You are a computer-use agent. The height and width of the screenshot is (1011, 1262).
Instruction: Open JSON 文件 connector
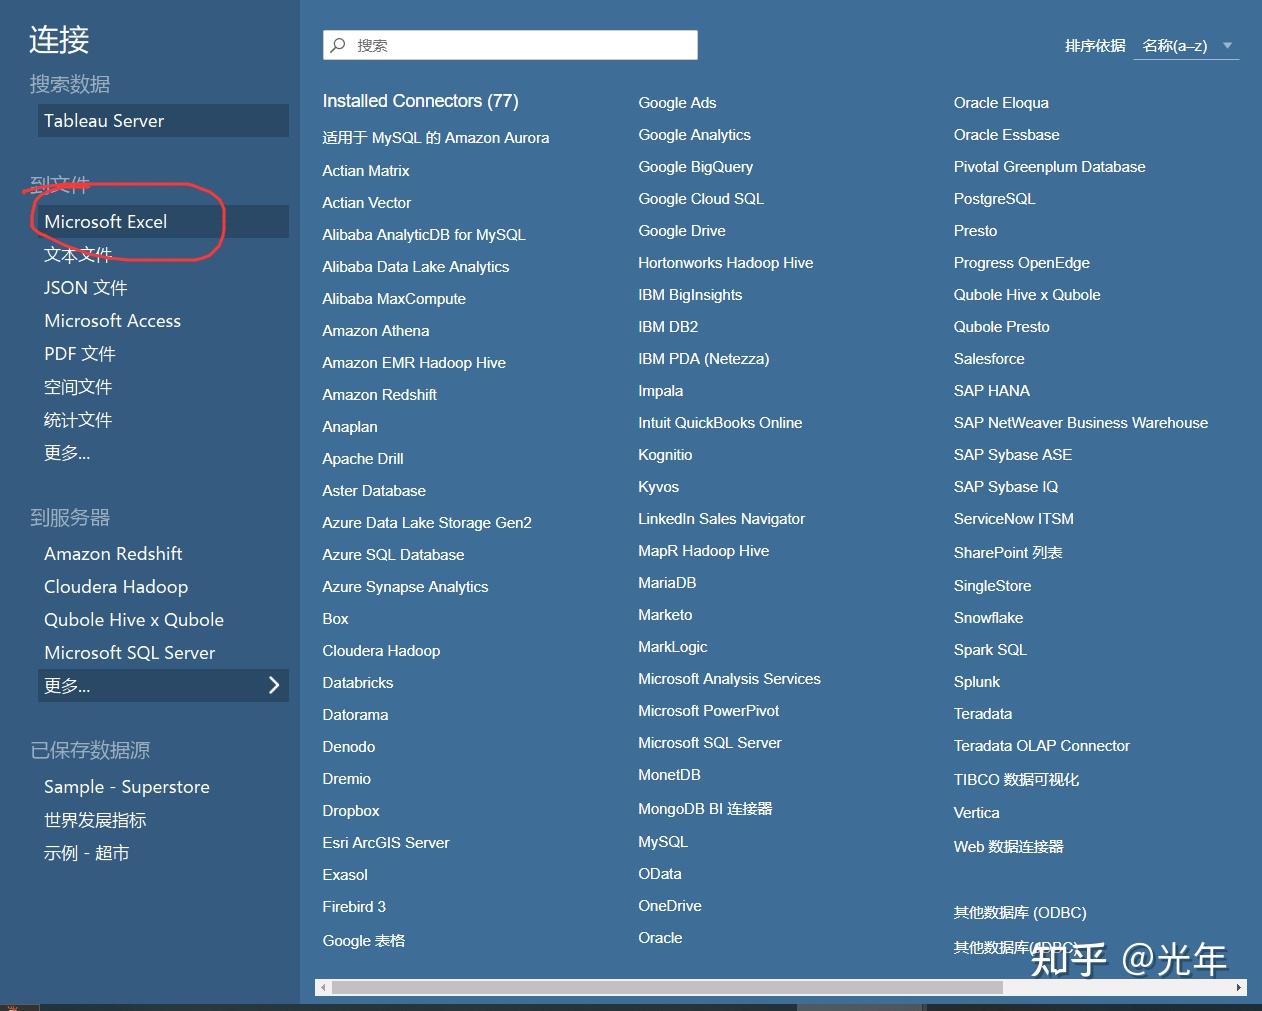point(86,288)
